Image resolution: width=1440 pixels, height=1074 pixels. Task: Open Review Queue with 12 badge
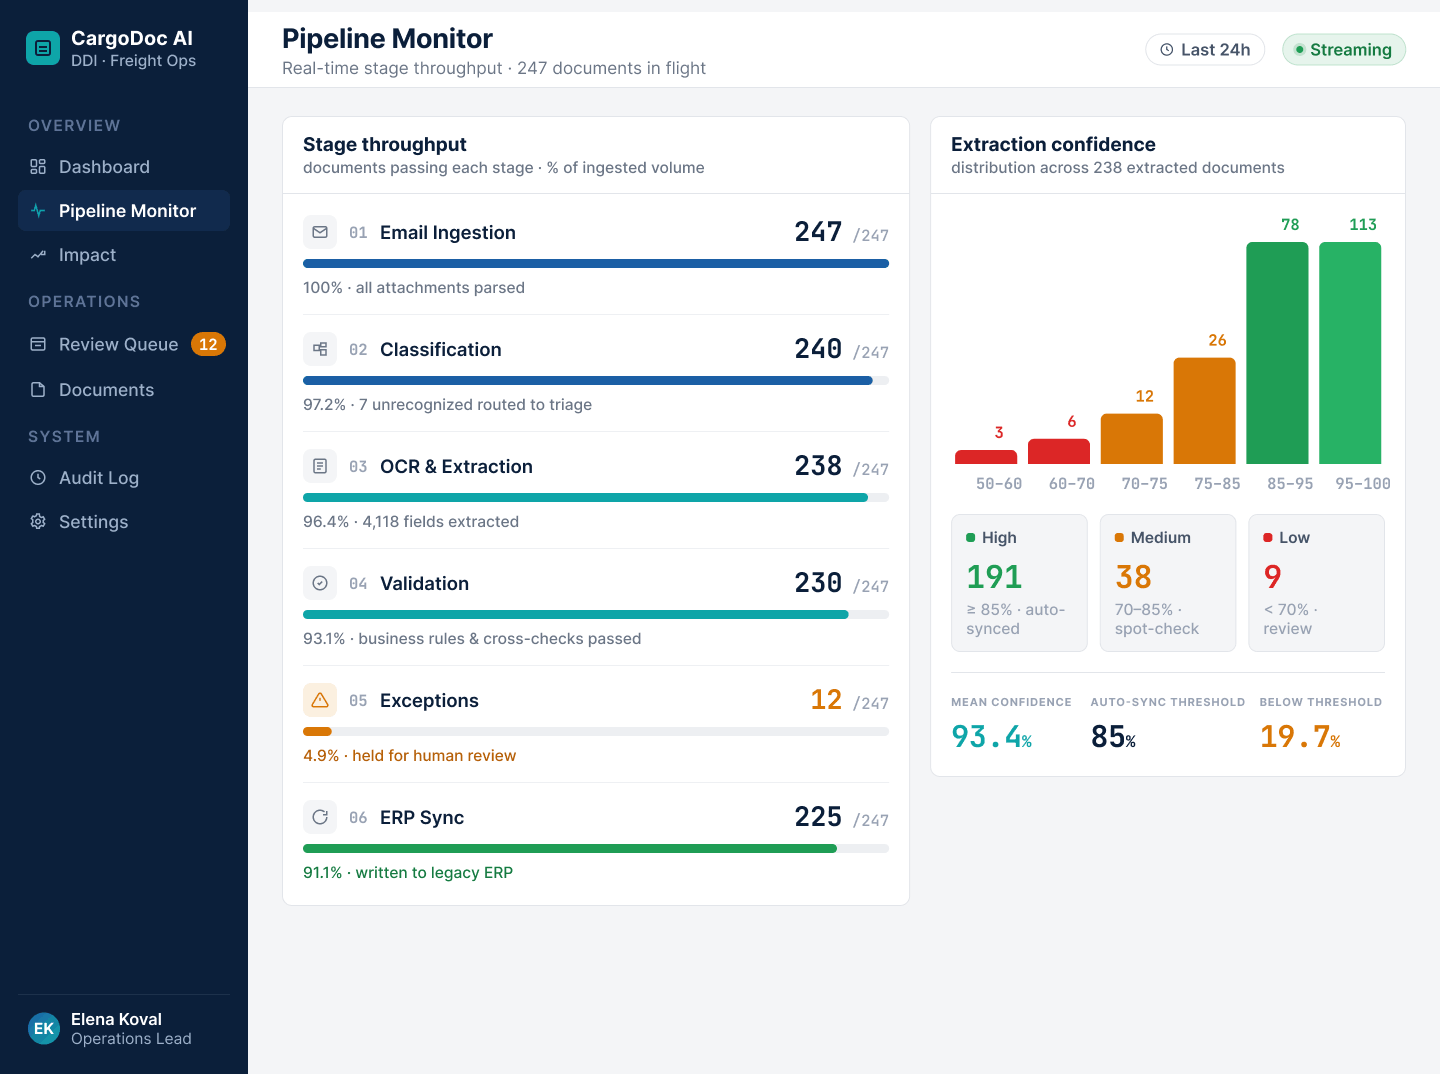124,344
